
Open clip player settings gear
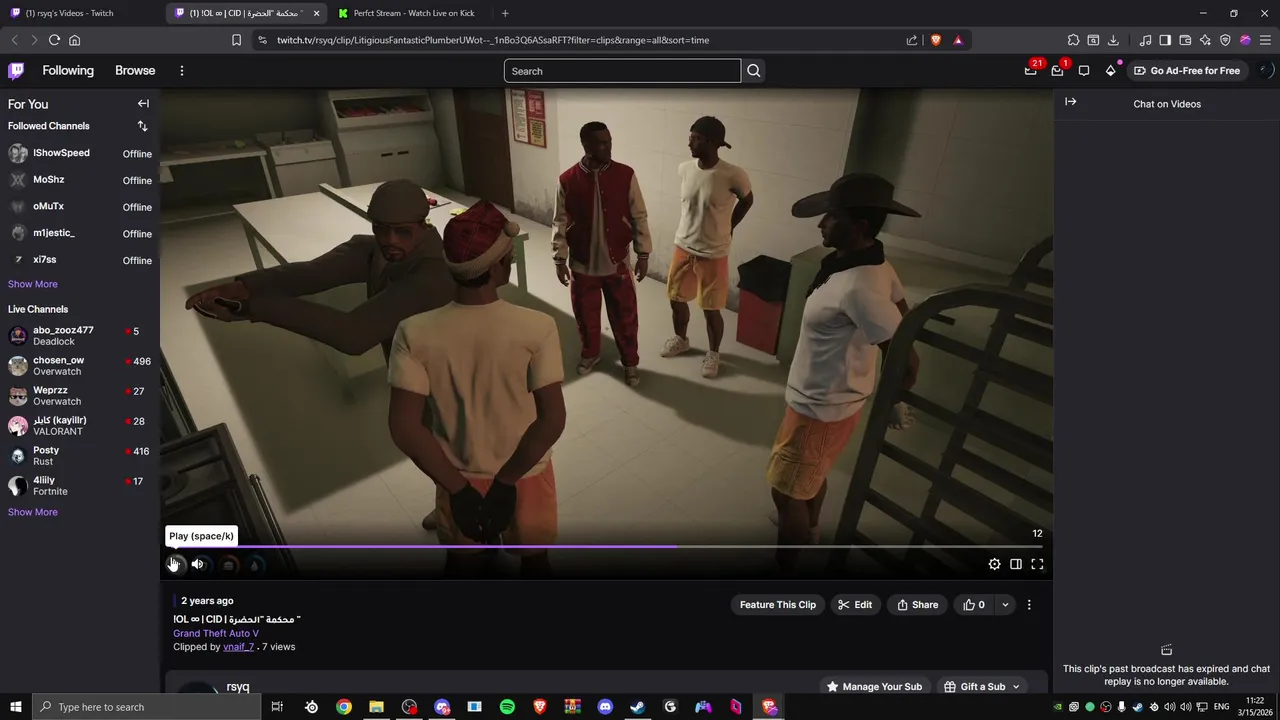point(994,564)
